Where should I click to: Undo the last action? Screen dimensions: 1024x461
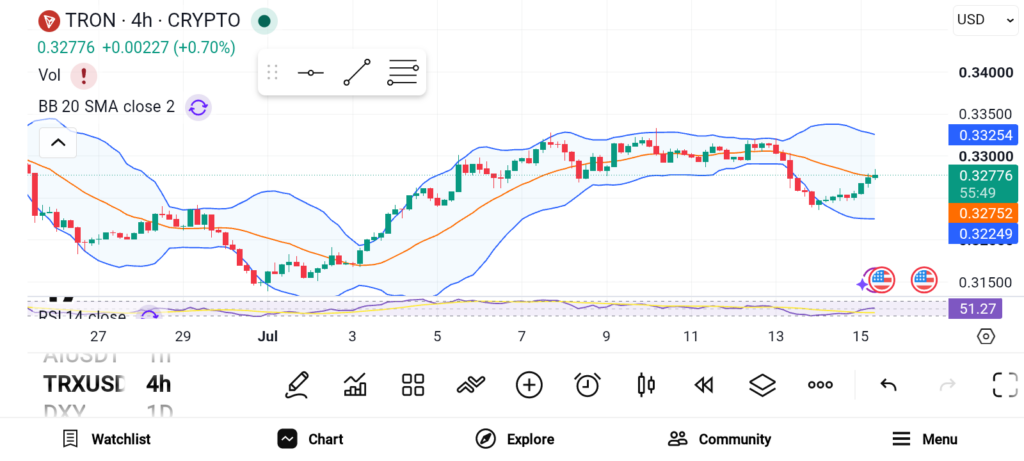888,385
